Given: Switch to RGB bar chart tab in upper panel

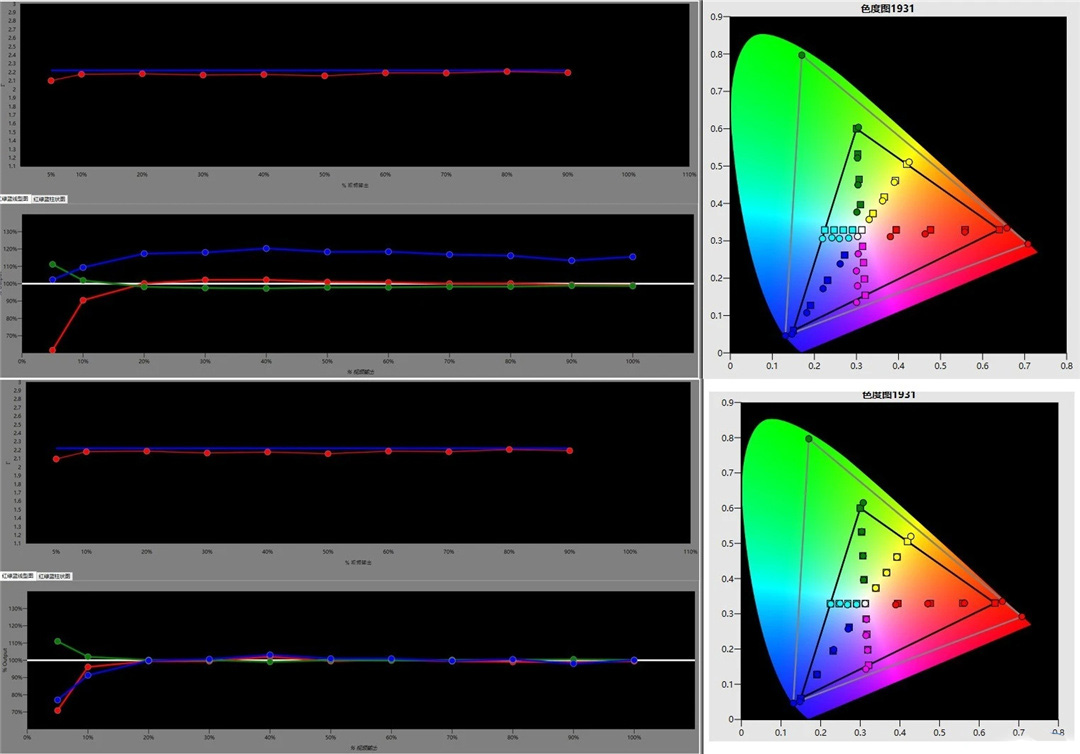Looking at the screenshot, I should 50,199.
